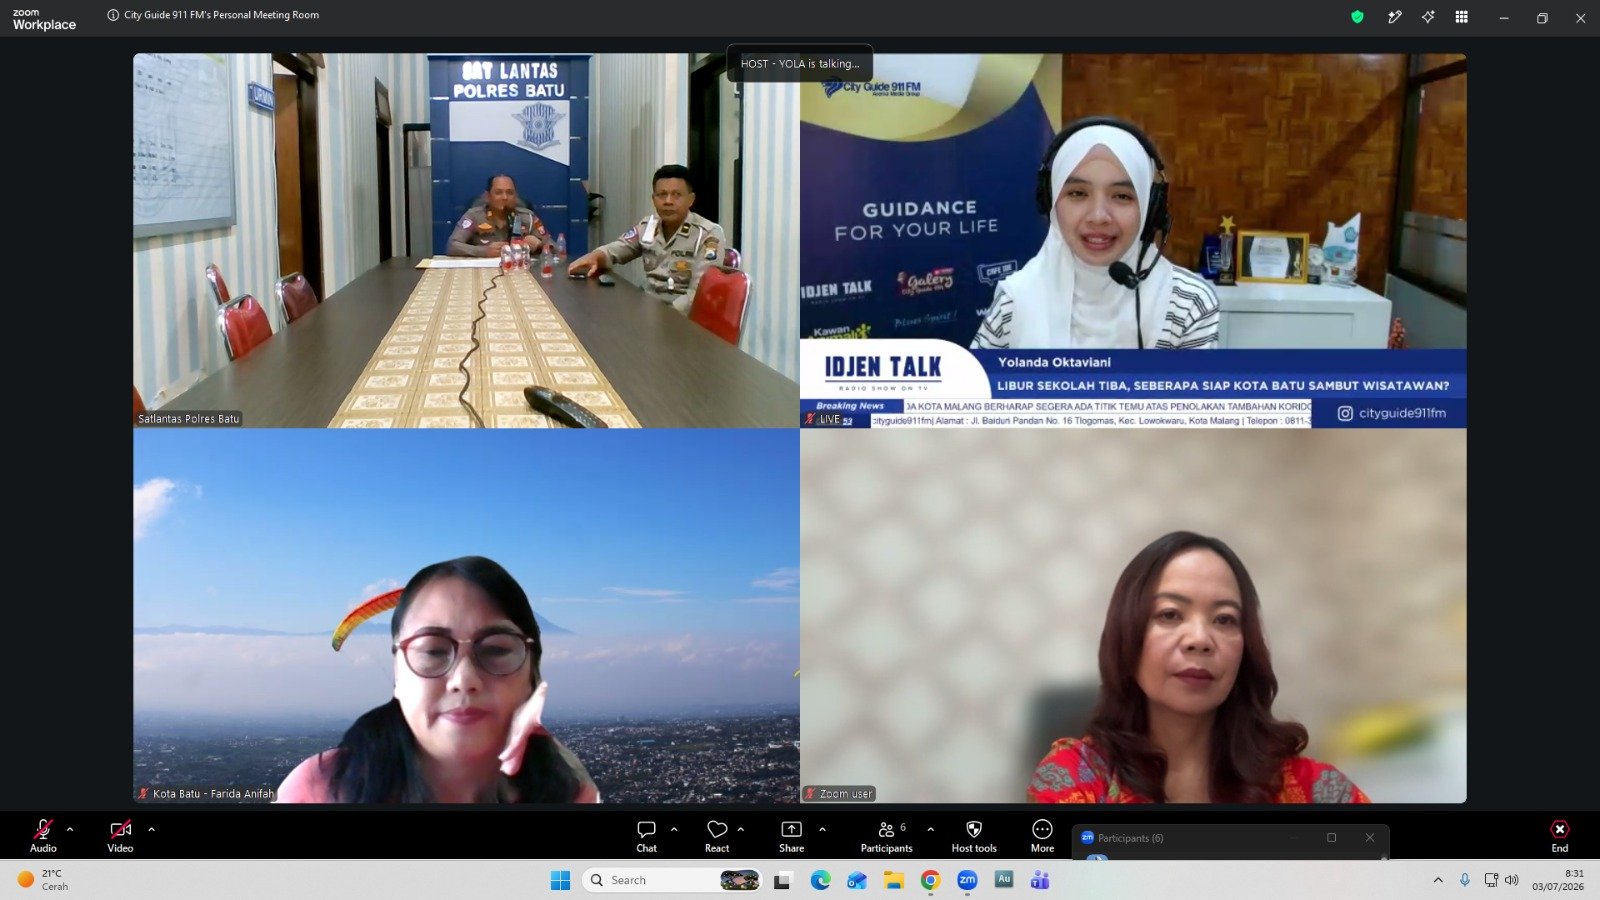Expand the participants options chevron

point(931,829)
